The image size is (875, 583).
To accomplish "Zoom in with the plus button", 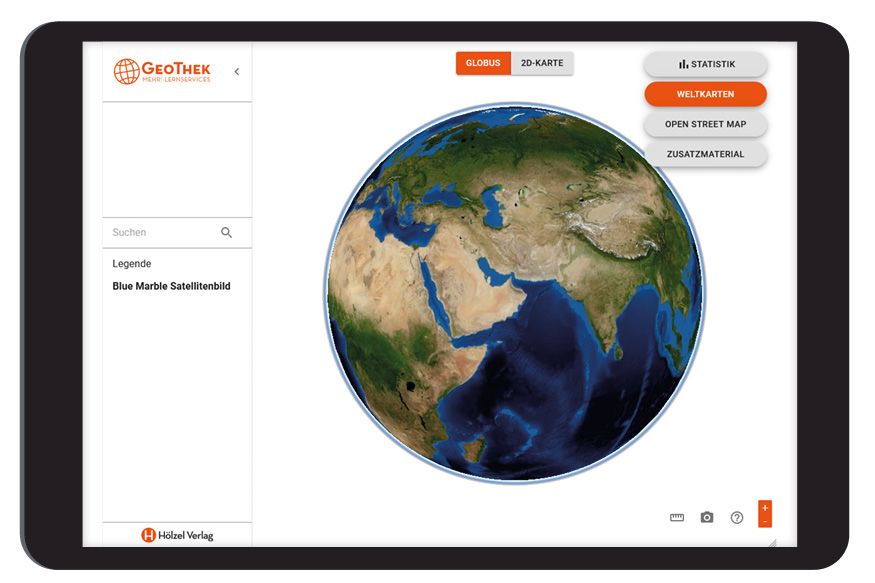I will [x=765, y=507].
